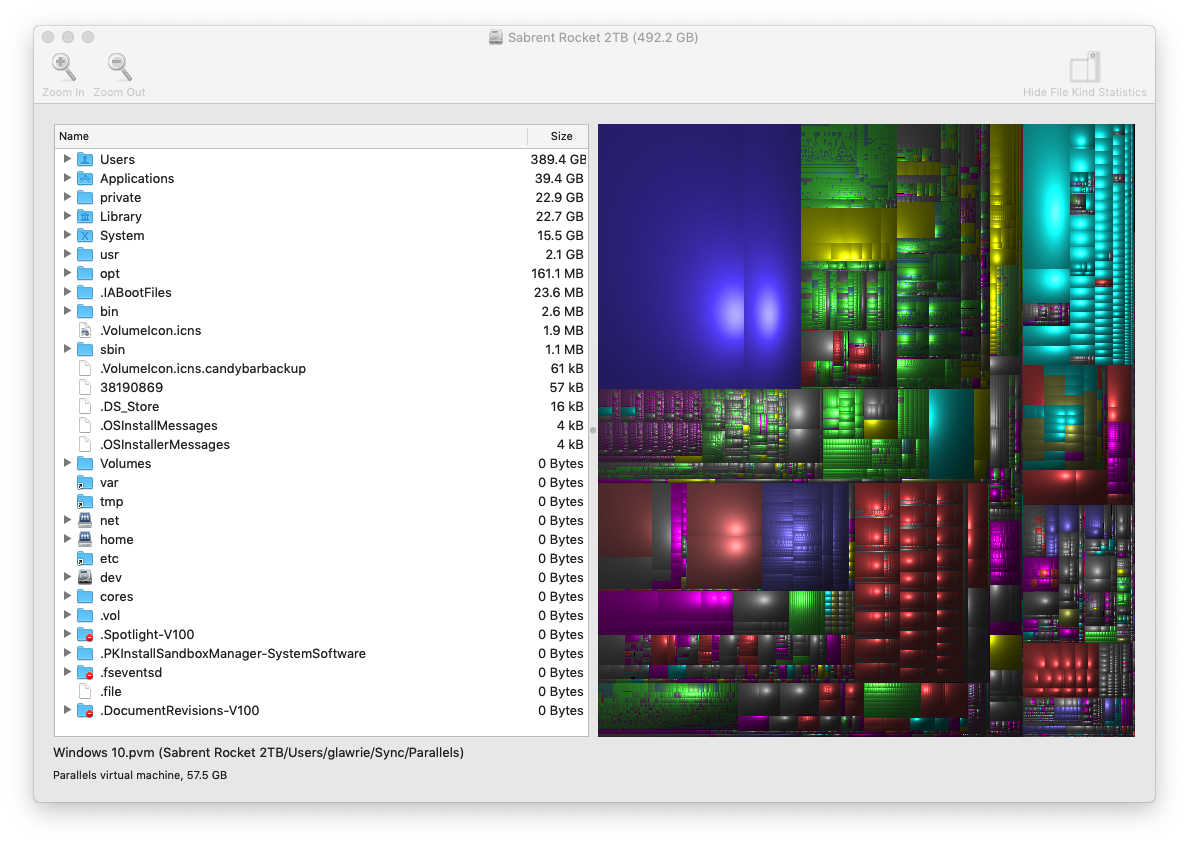Expand the Volumes disclosure triangle
1189x844 pixels.
(x=67, y=463)
